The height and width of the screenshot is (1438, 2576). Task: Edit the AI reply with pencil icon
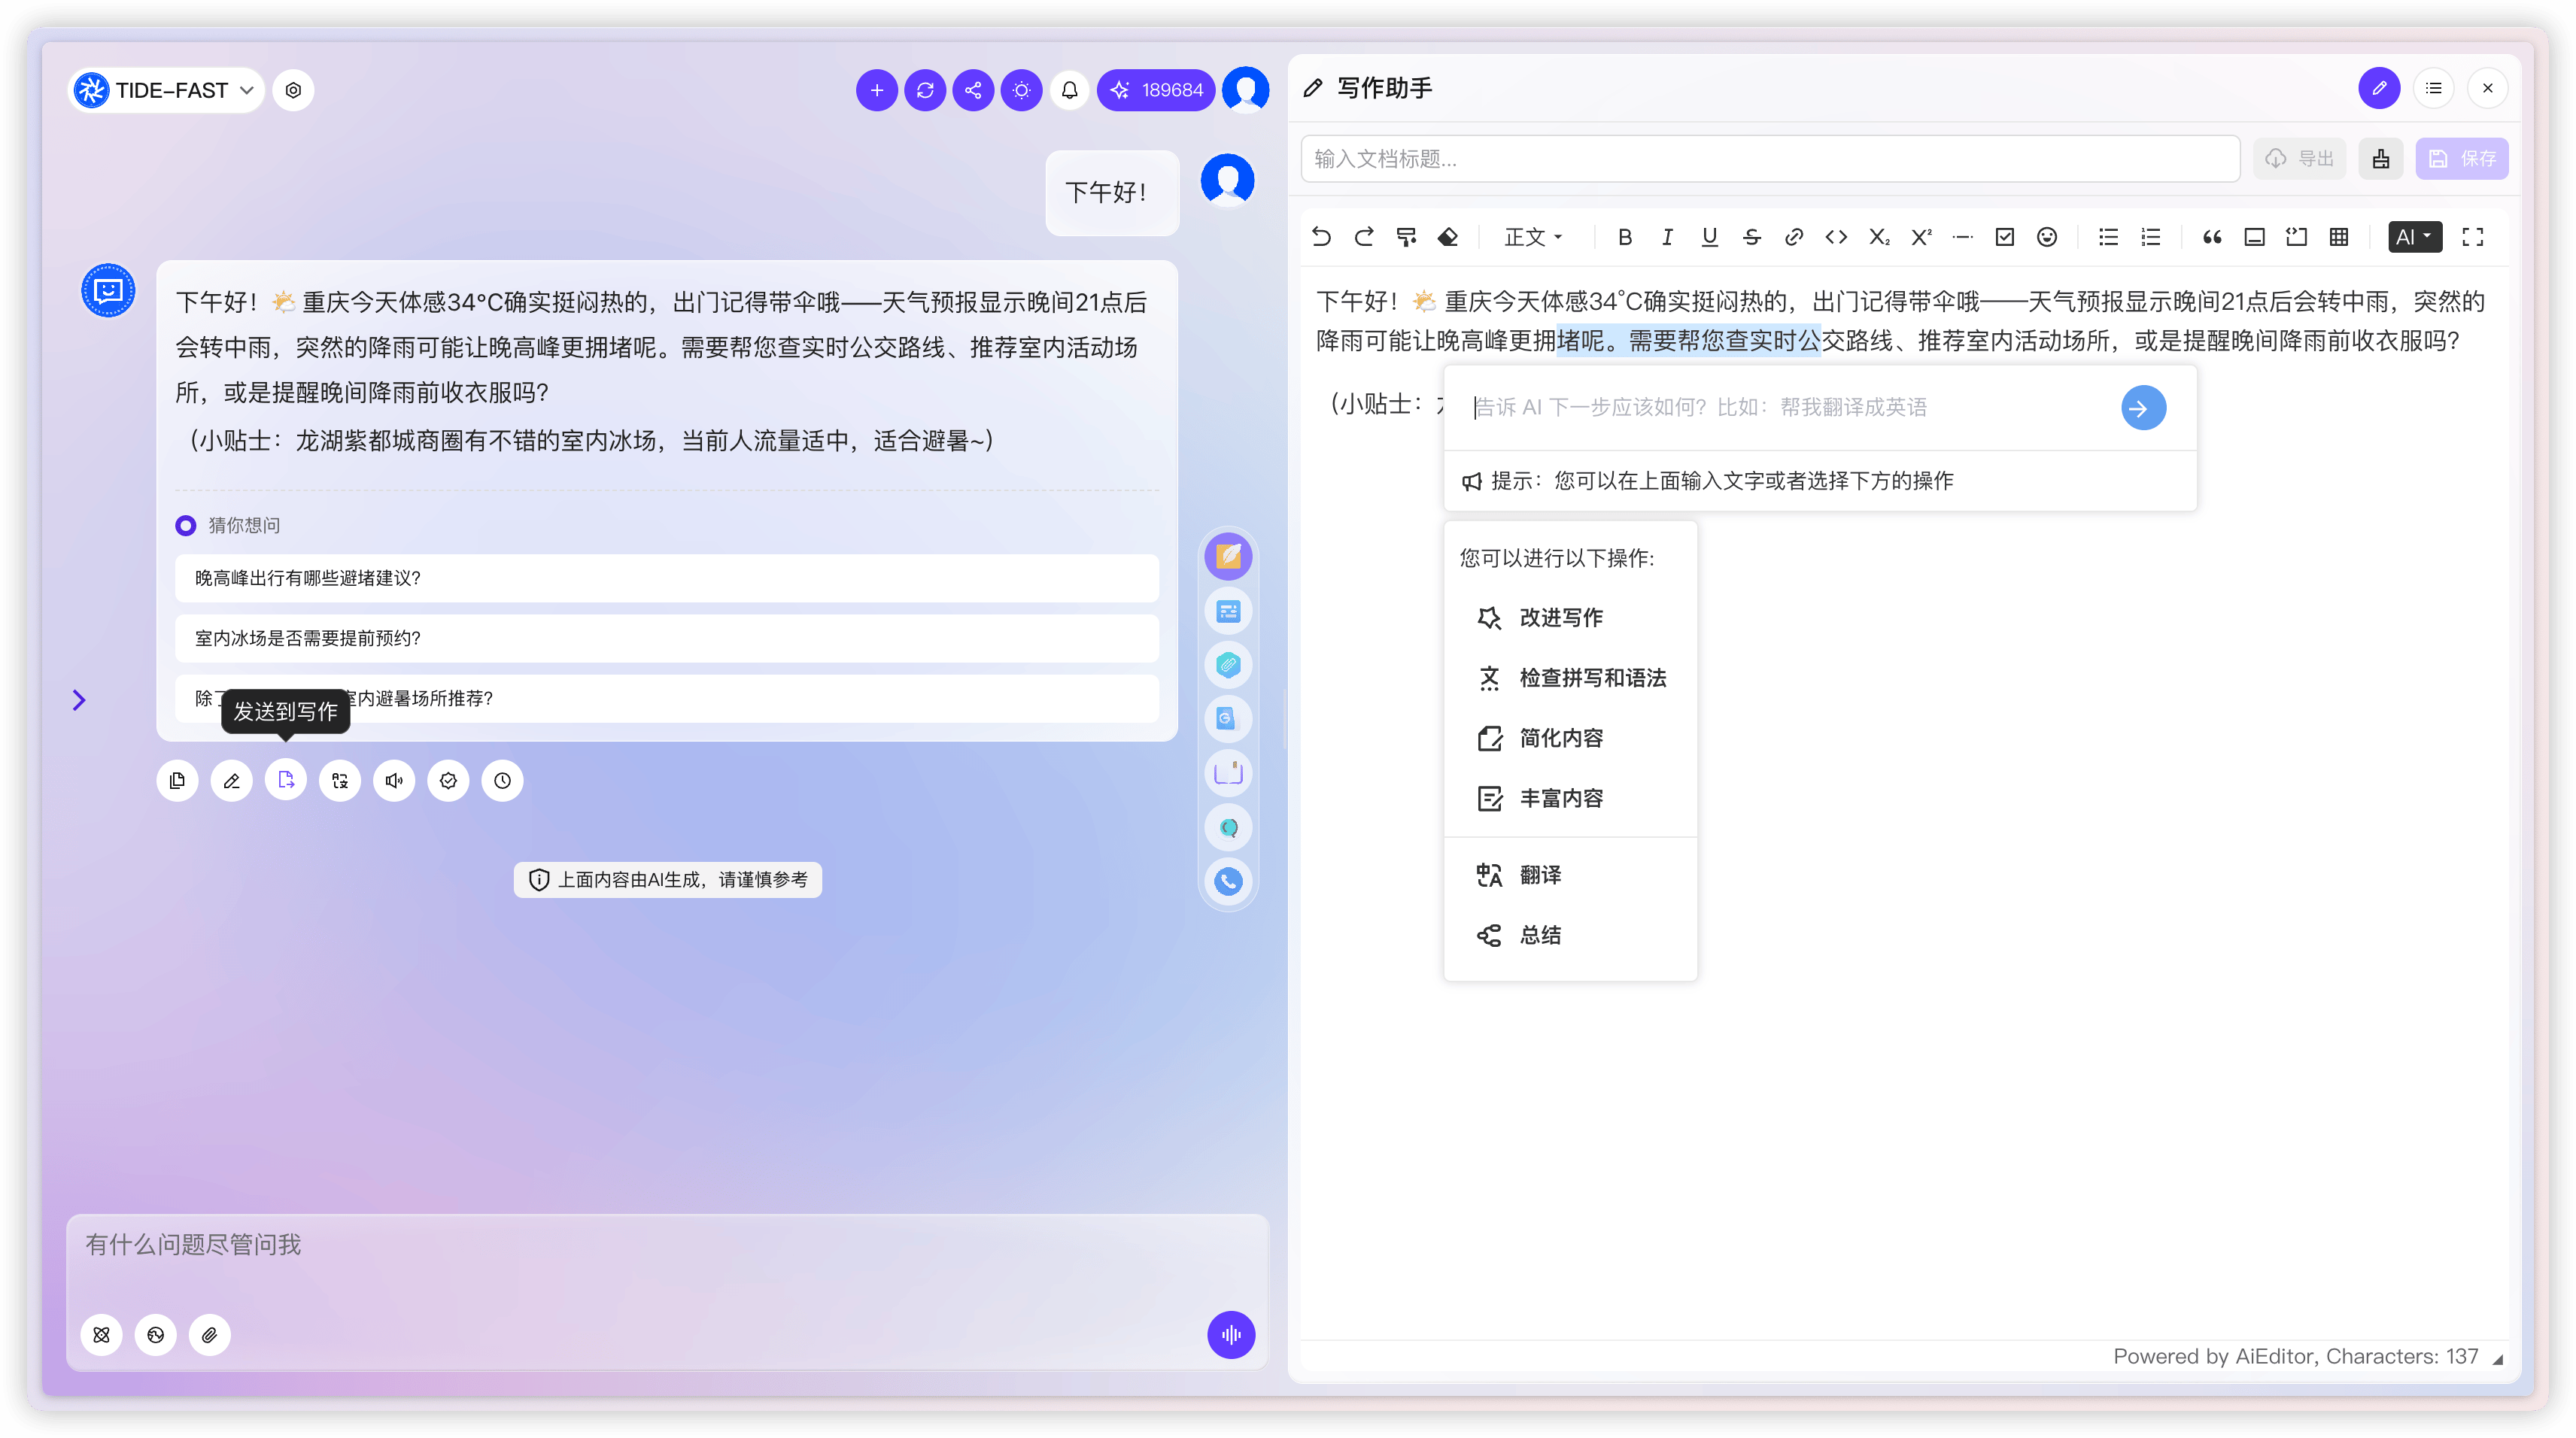[x=231, y=780]
